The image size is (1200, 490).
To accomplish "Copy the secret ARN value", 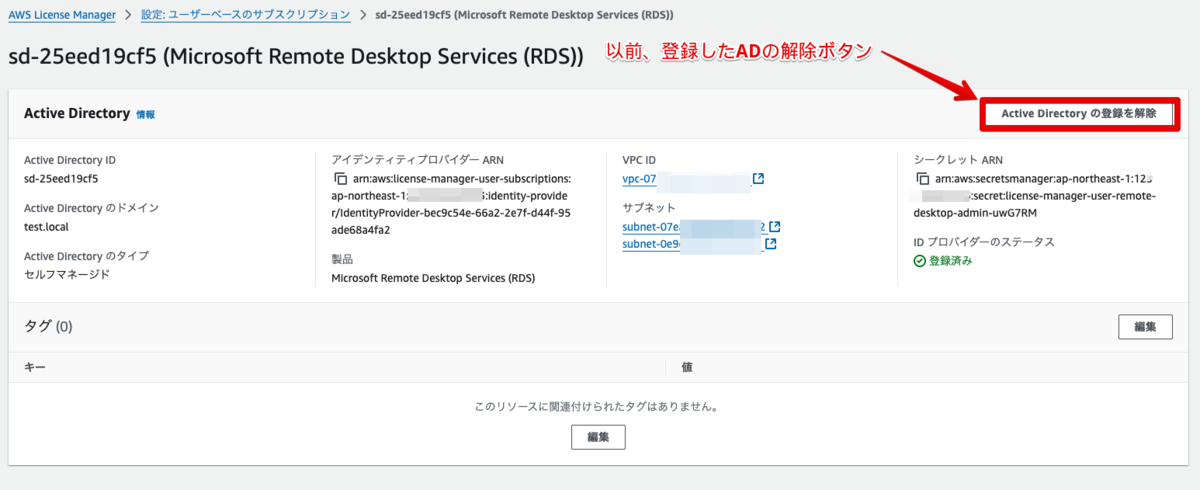I will pos(923,179).
